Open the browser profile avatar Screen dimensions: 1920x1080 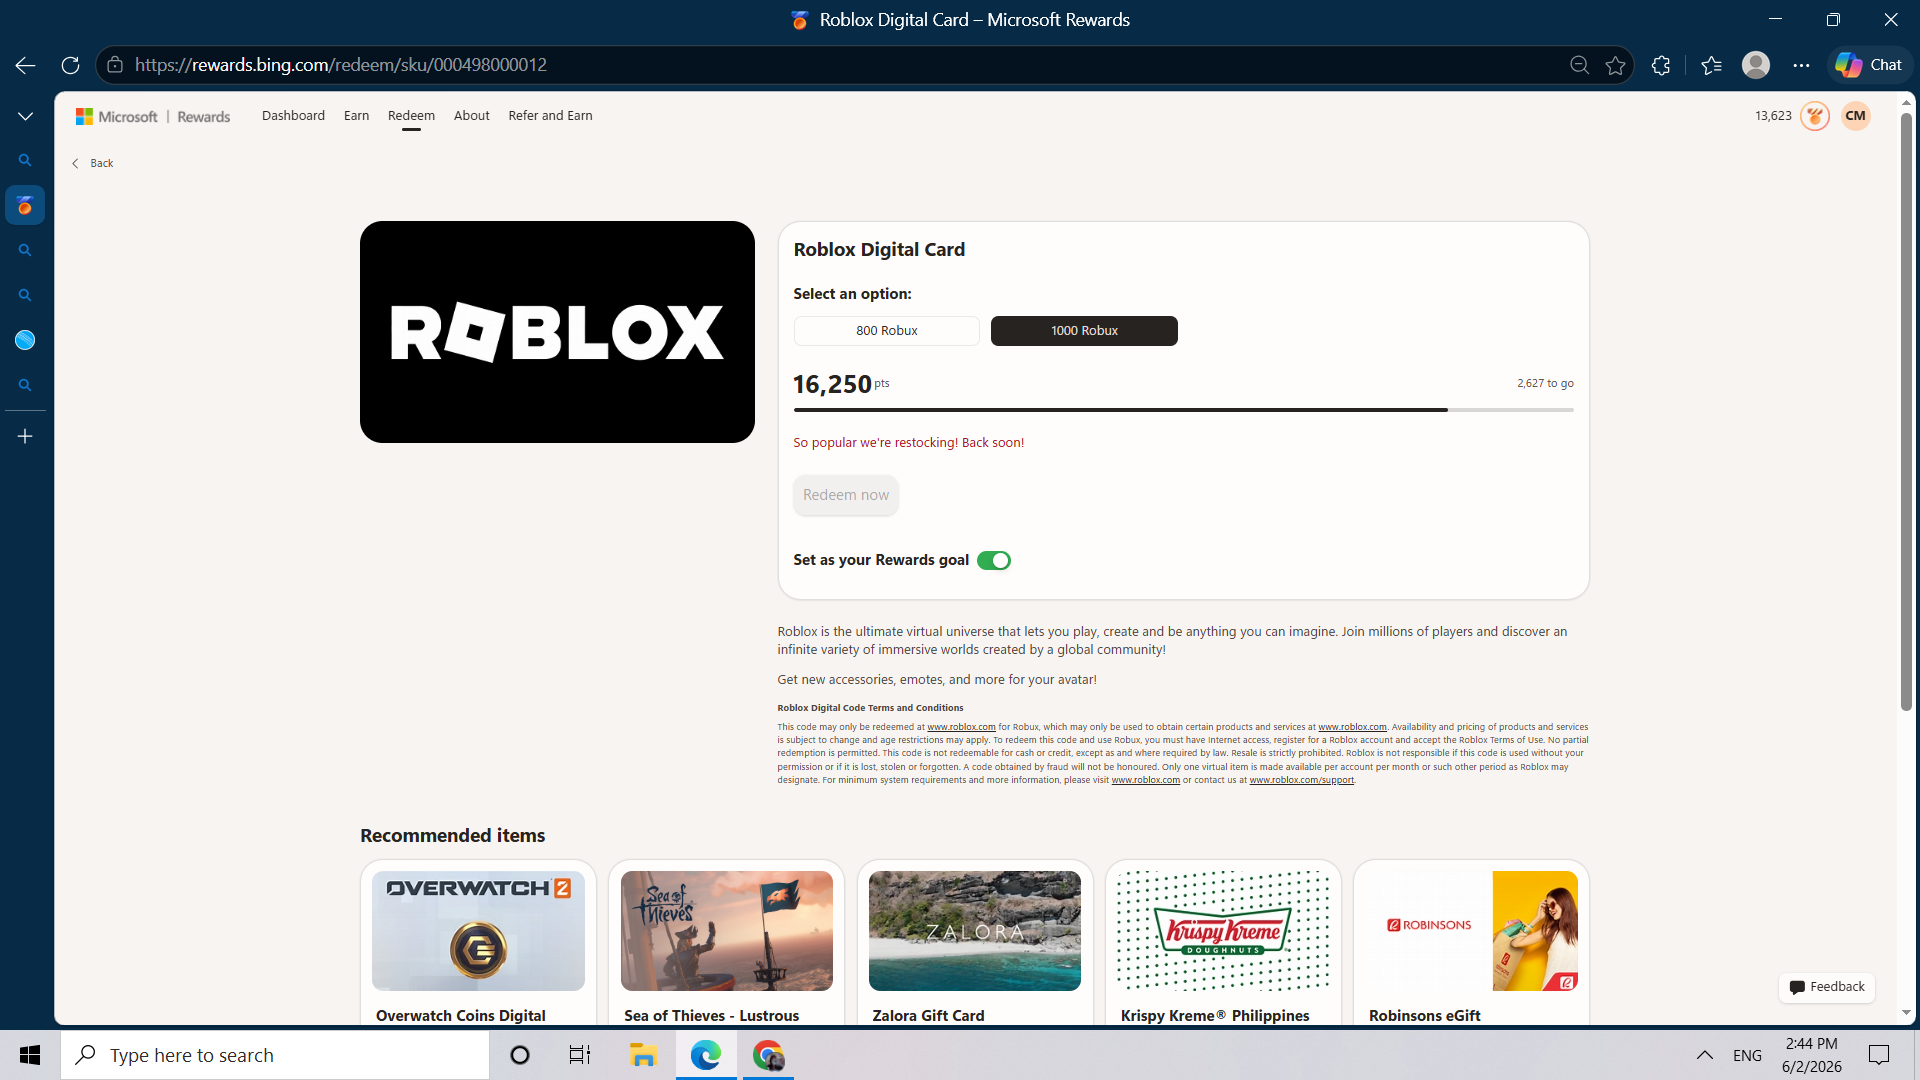[1756, 65]
